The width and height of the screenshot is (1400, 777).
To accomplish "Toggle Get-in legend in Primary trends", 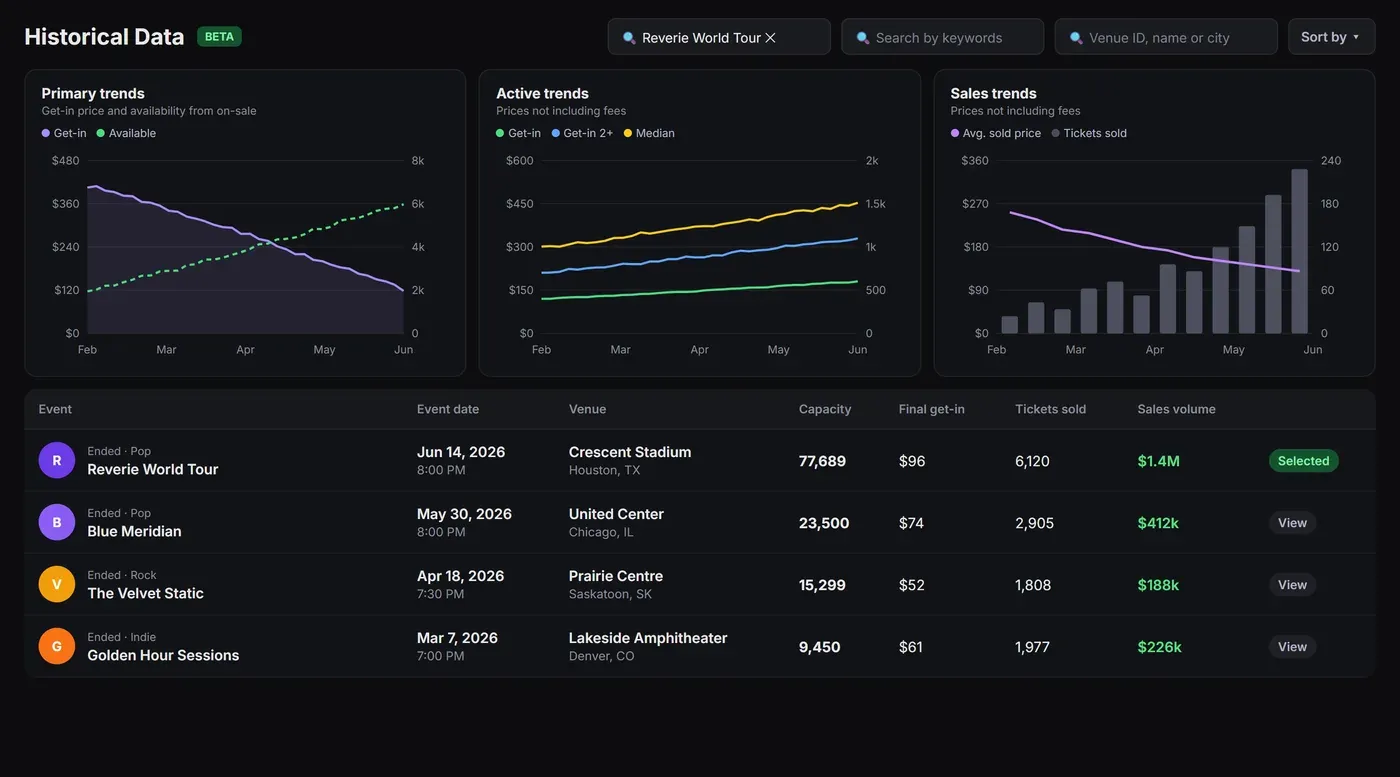I will pos(64,133).
